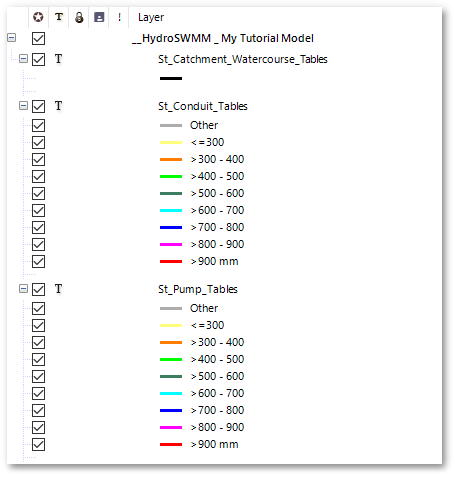Image resolution: width=455 pixels, height=477 pixels.
Task: Toggle the T label icon for St_Conduit_Tables
Action: point(58,106)
